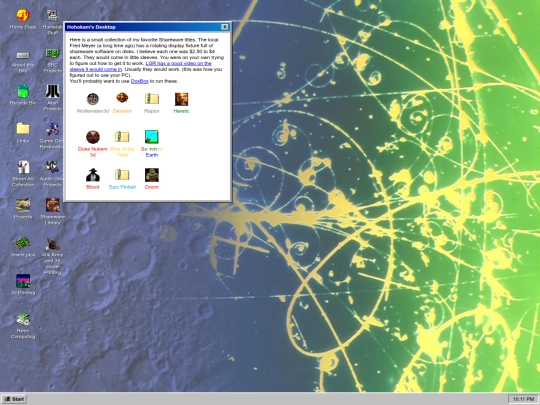Select the Wolfenstien3d shareware icon
Screen dimensions: 540x405
click(x=93, y=103)
